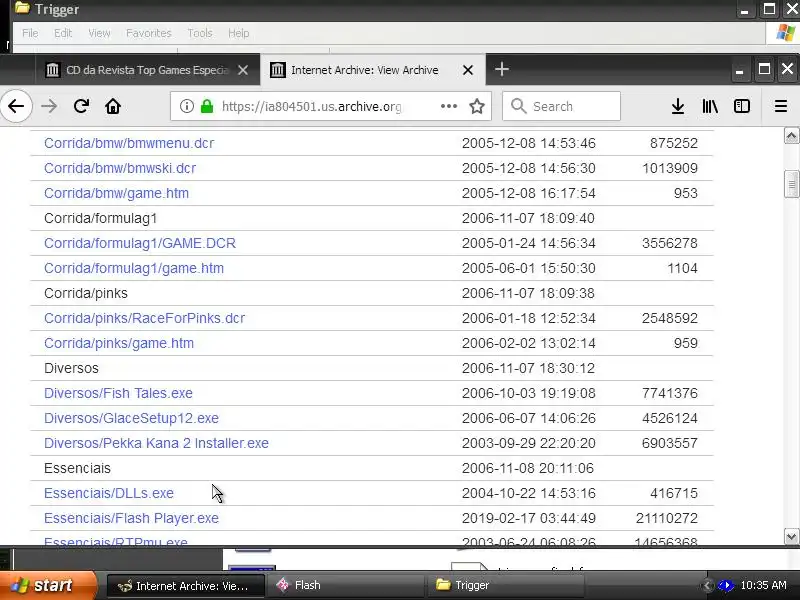Toggle the sidebar view icon
Image resolution: width=800 pixels, height=600 pixels.
tap(741, 106)
